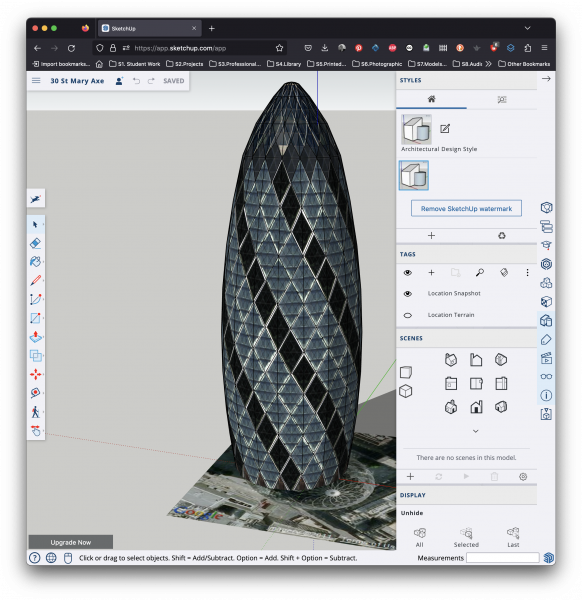Image resolution: width=582 pixels, height=600 pixels.
Task: Select the Walk tool
Action: [x=35, y=412]
